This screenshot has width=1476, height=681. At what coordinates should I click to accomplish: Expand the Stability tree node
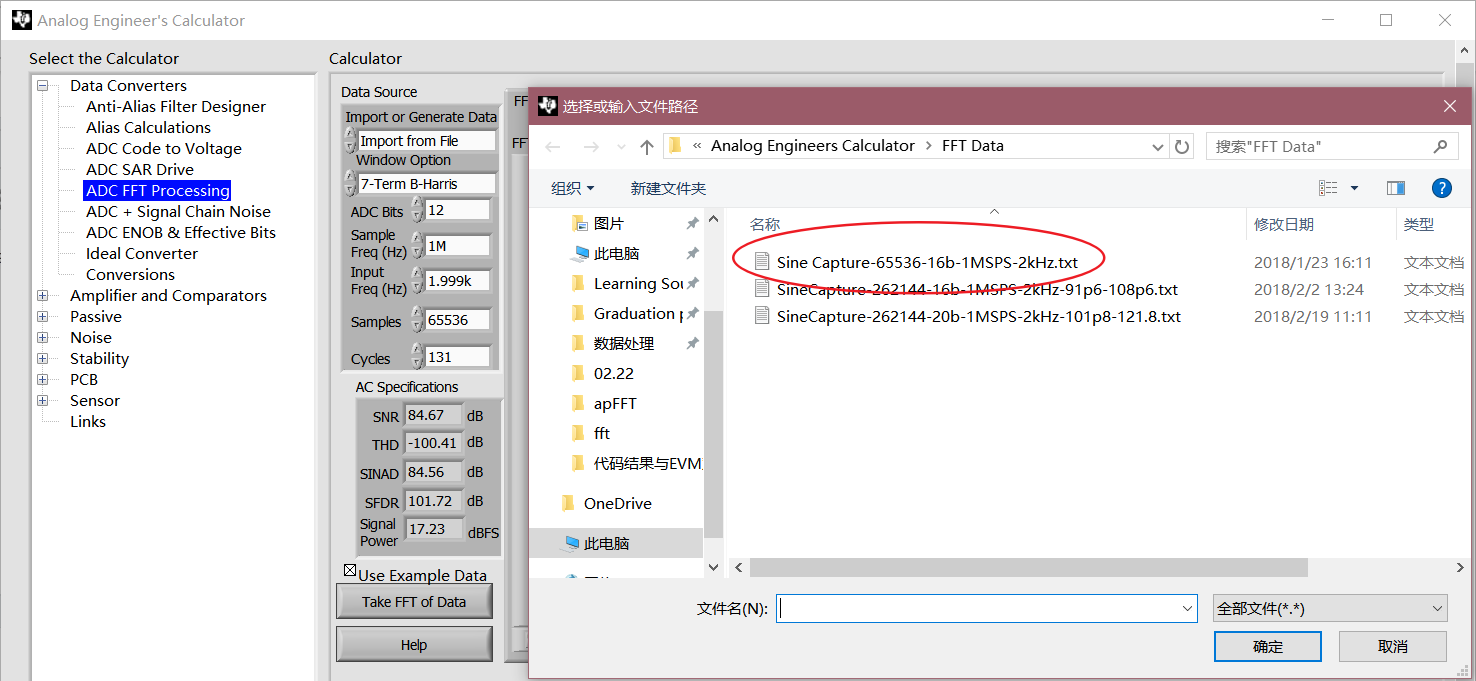(43, 359)
